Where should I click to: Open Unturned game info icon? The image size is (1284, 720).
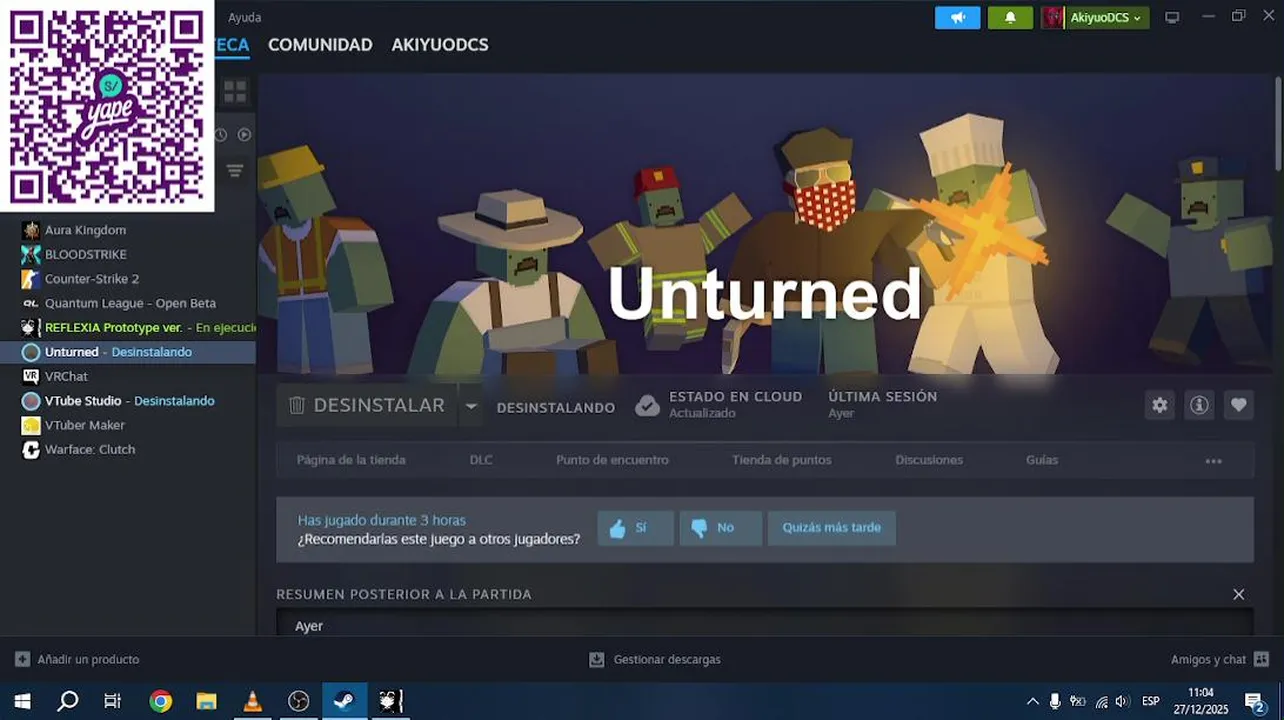pos(1199,405)
